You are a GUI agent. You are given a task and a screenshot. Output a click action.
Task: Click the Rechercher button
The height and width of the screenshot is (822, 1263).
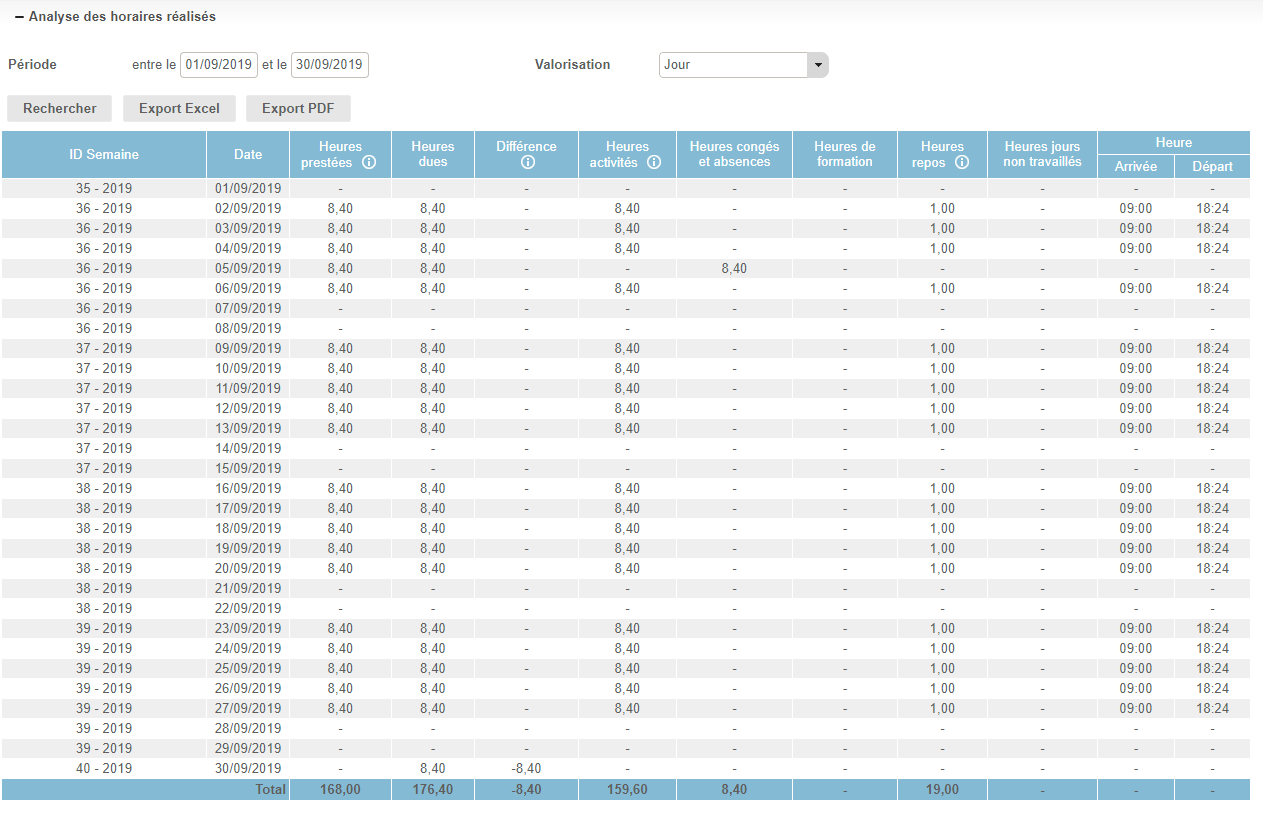(60, 108)
